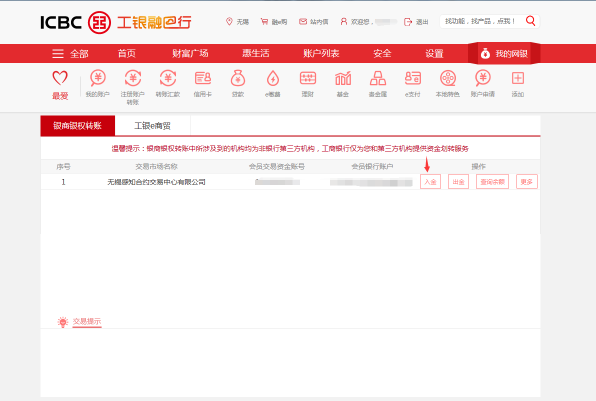Click 无锡感知合约交易中心有限公司 market name cell
596x401 pixels.
tap(156, 182)
